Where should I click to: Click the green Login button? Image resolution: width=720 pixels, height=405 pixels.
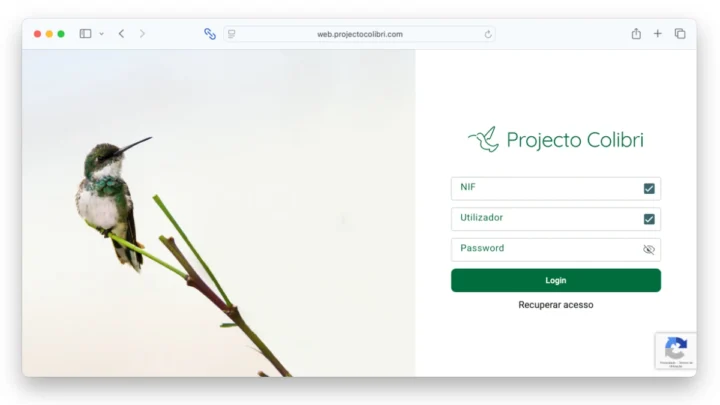click(556, 280)
